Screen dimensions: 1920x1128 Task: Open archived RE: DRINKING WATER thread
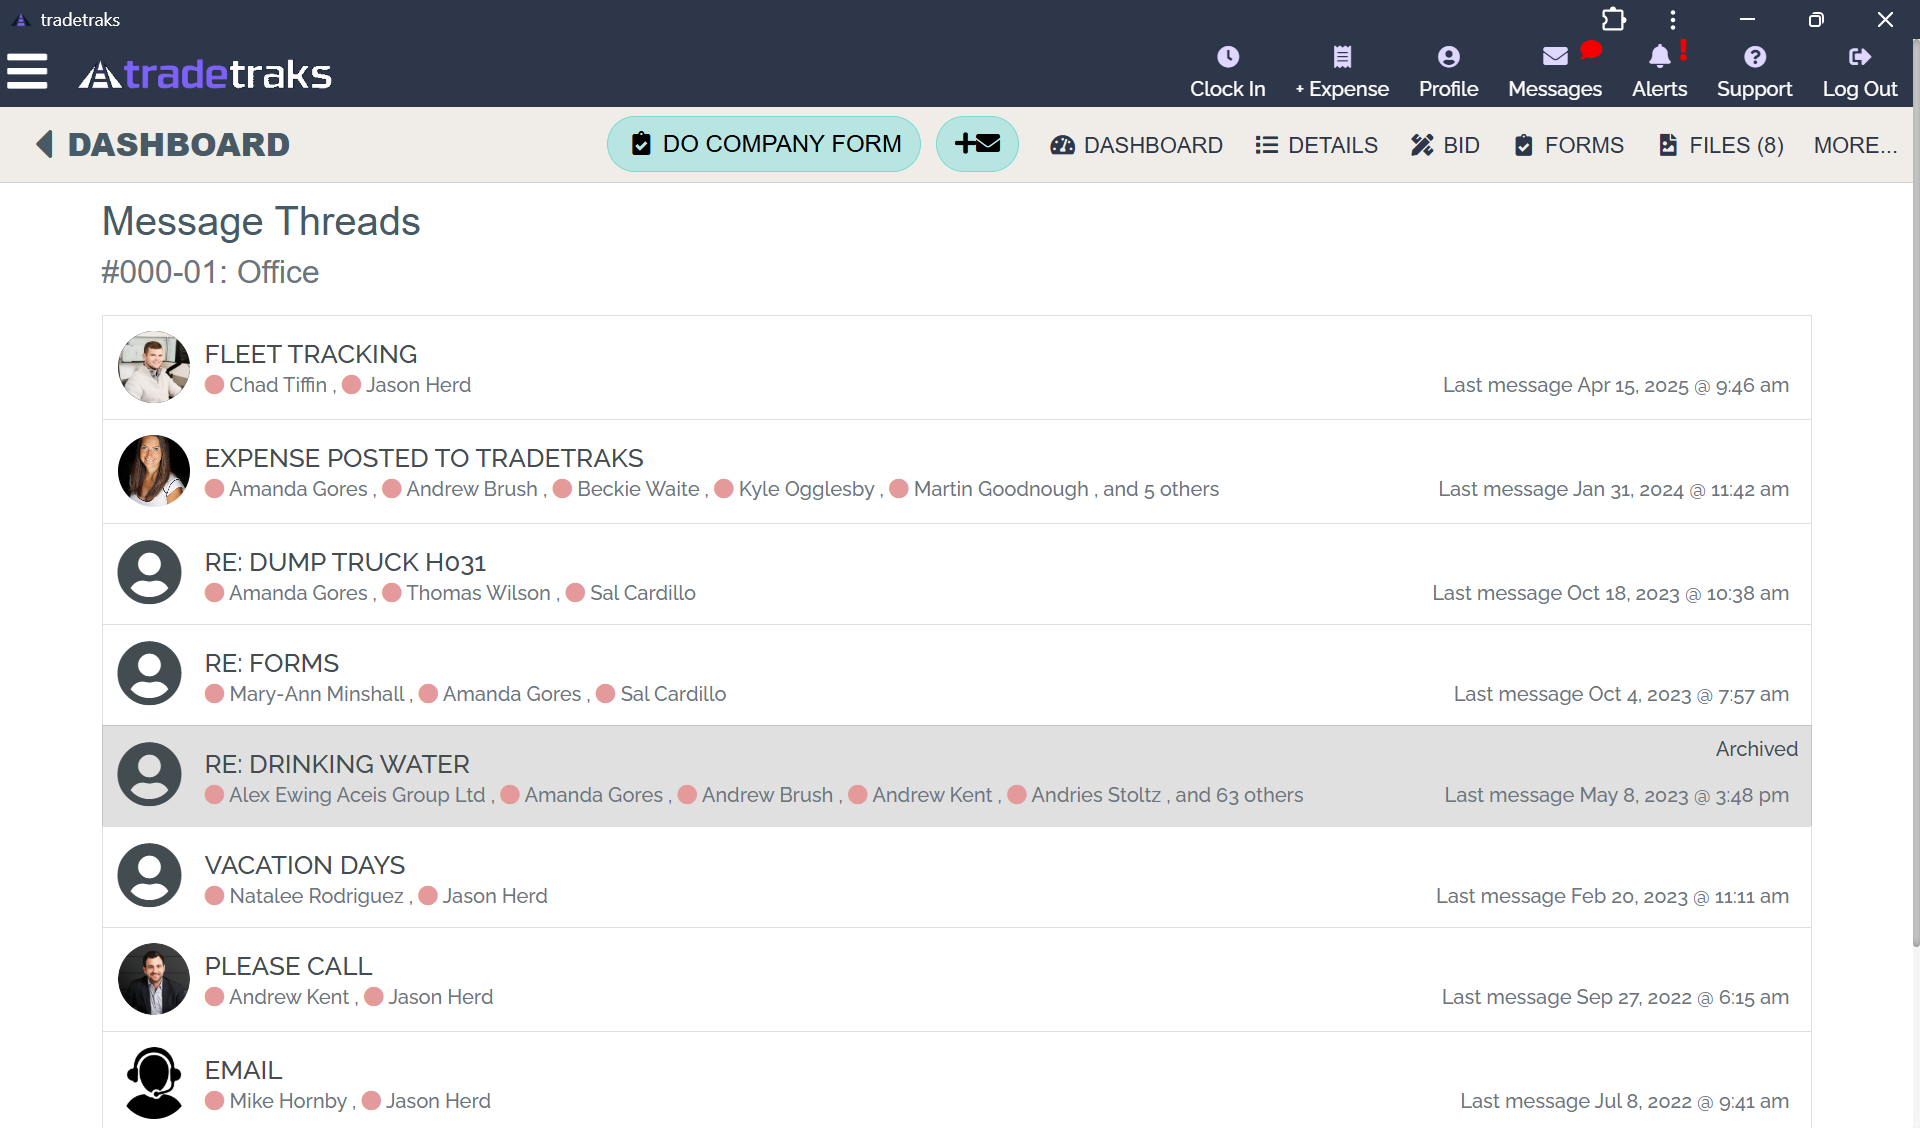click(956, 777)
